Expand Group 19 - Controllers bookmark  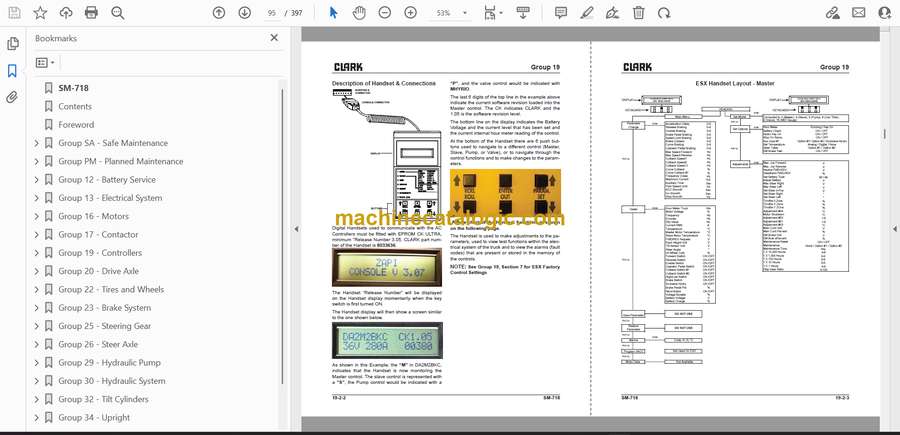click(x=37, y=253)
